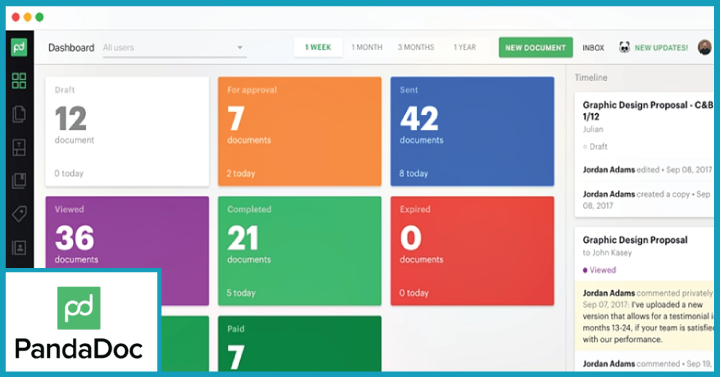Open the Catalog tag icon in sidebar

(19, 214)
